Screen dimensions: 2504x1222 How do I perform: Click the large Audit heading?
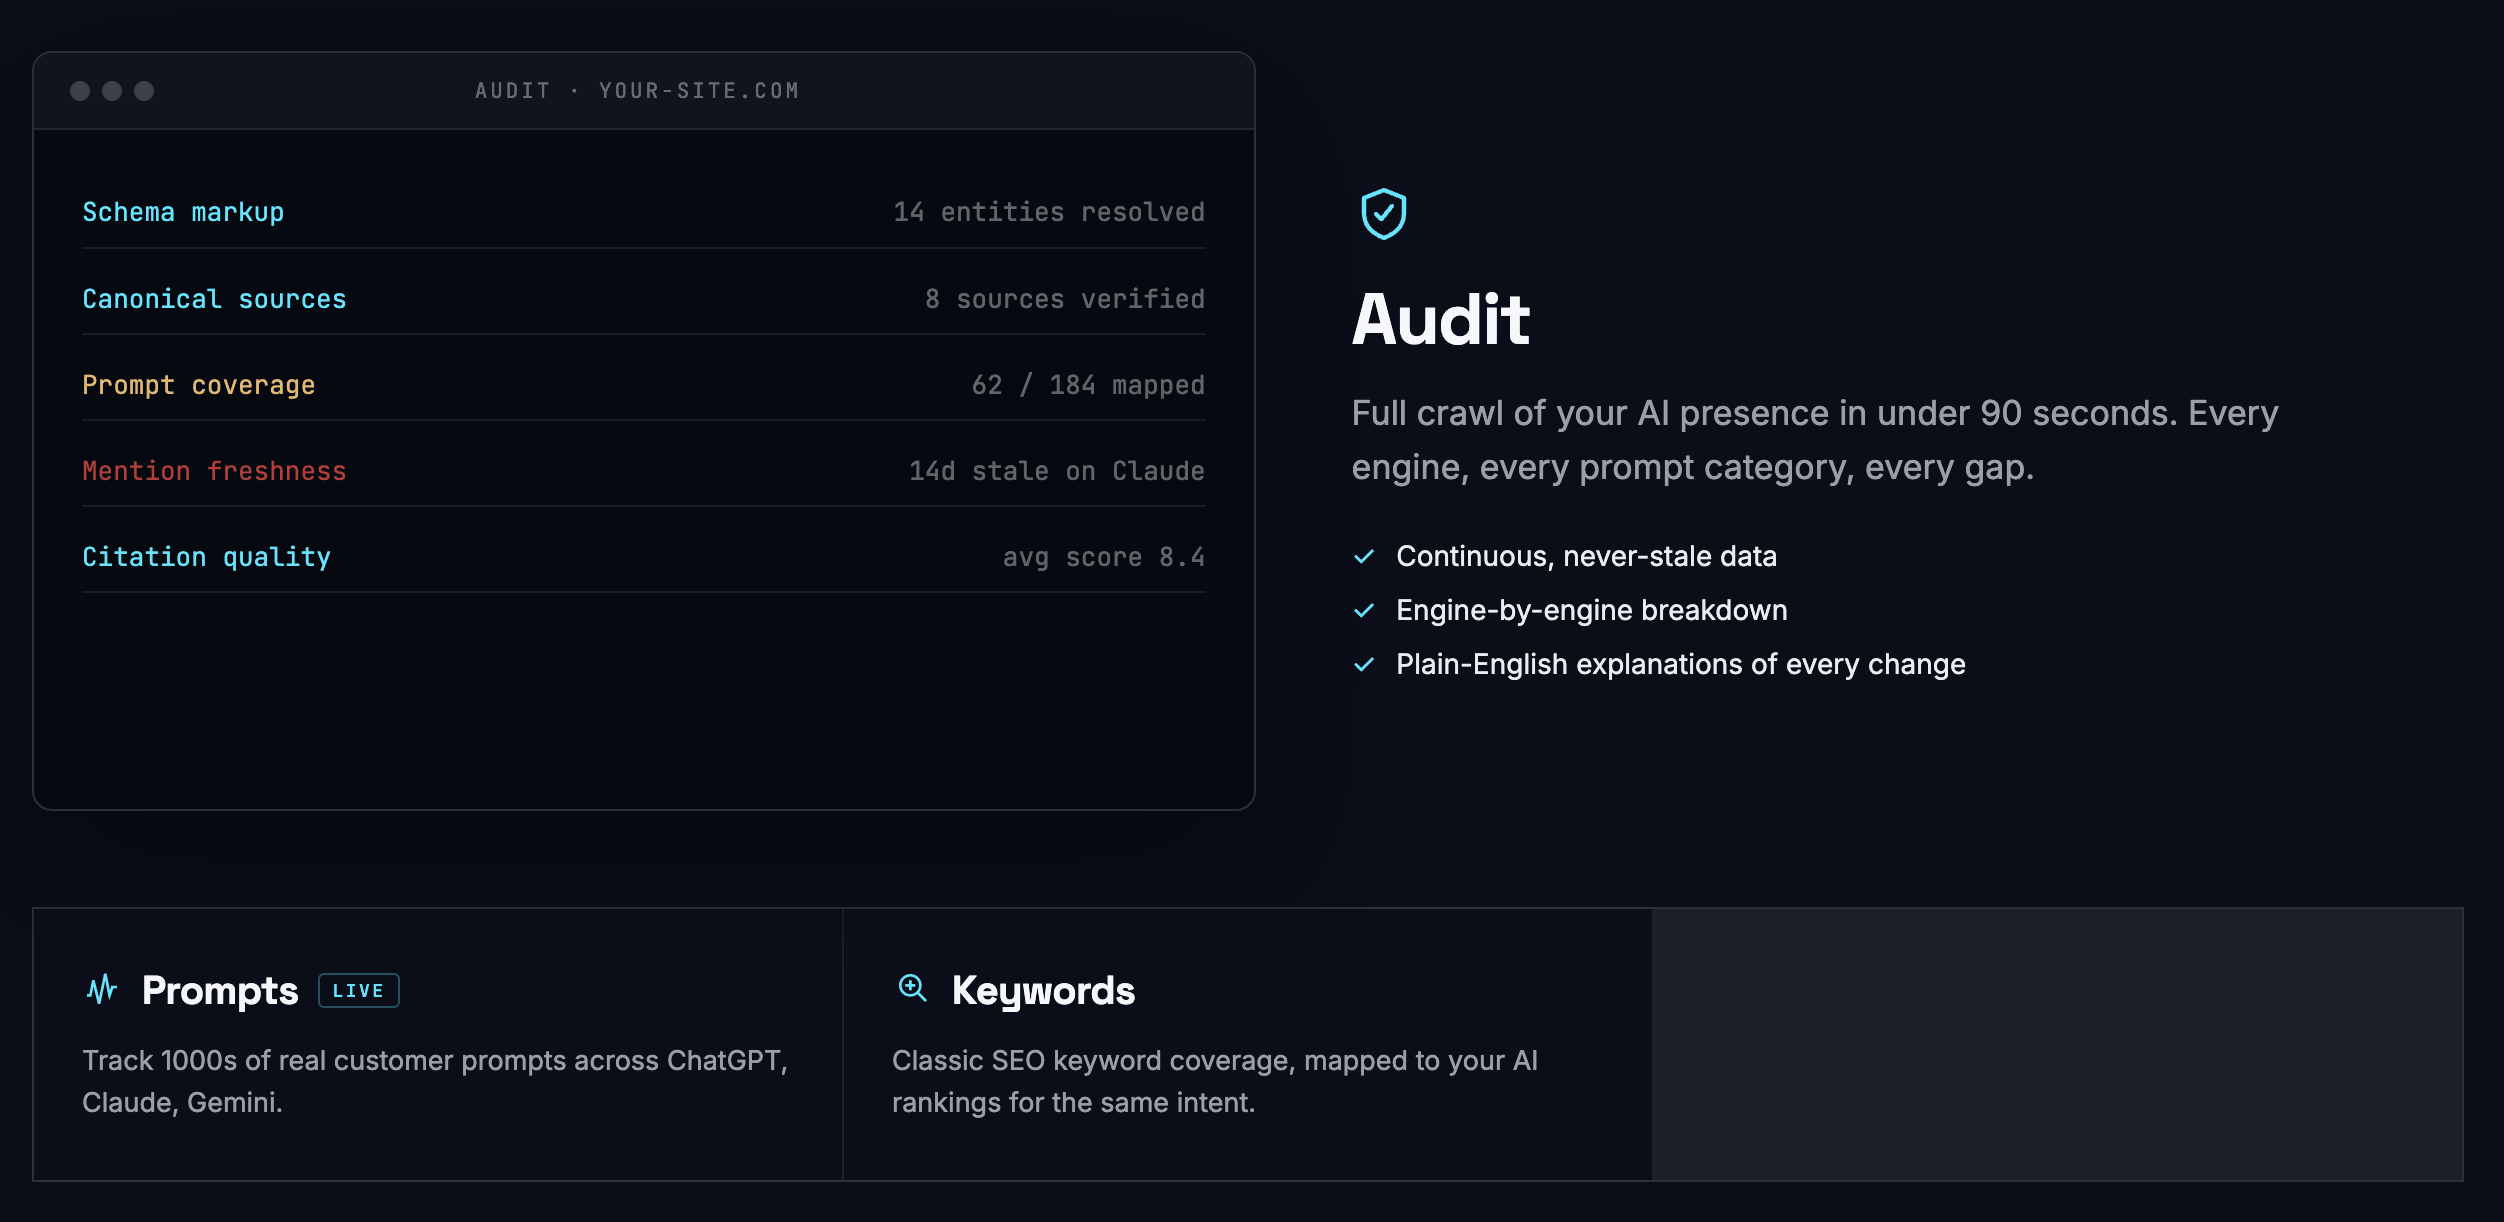[x=1441, y=320]
